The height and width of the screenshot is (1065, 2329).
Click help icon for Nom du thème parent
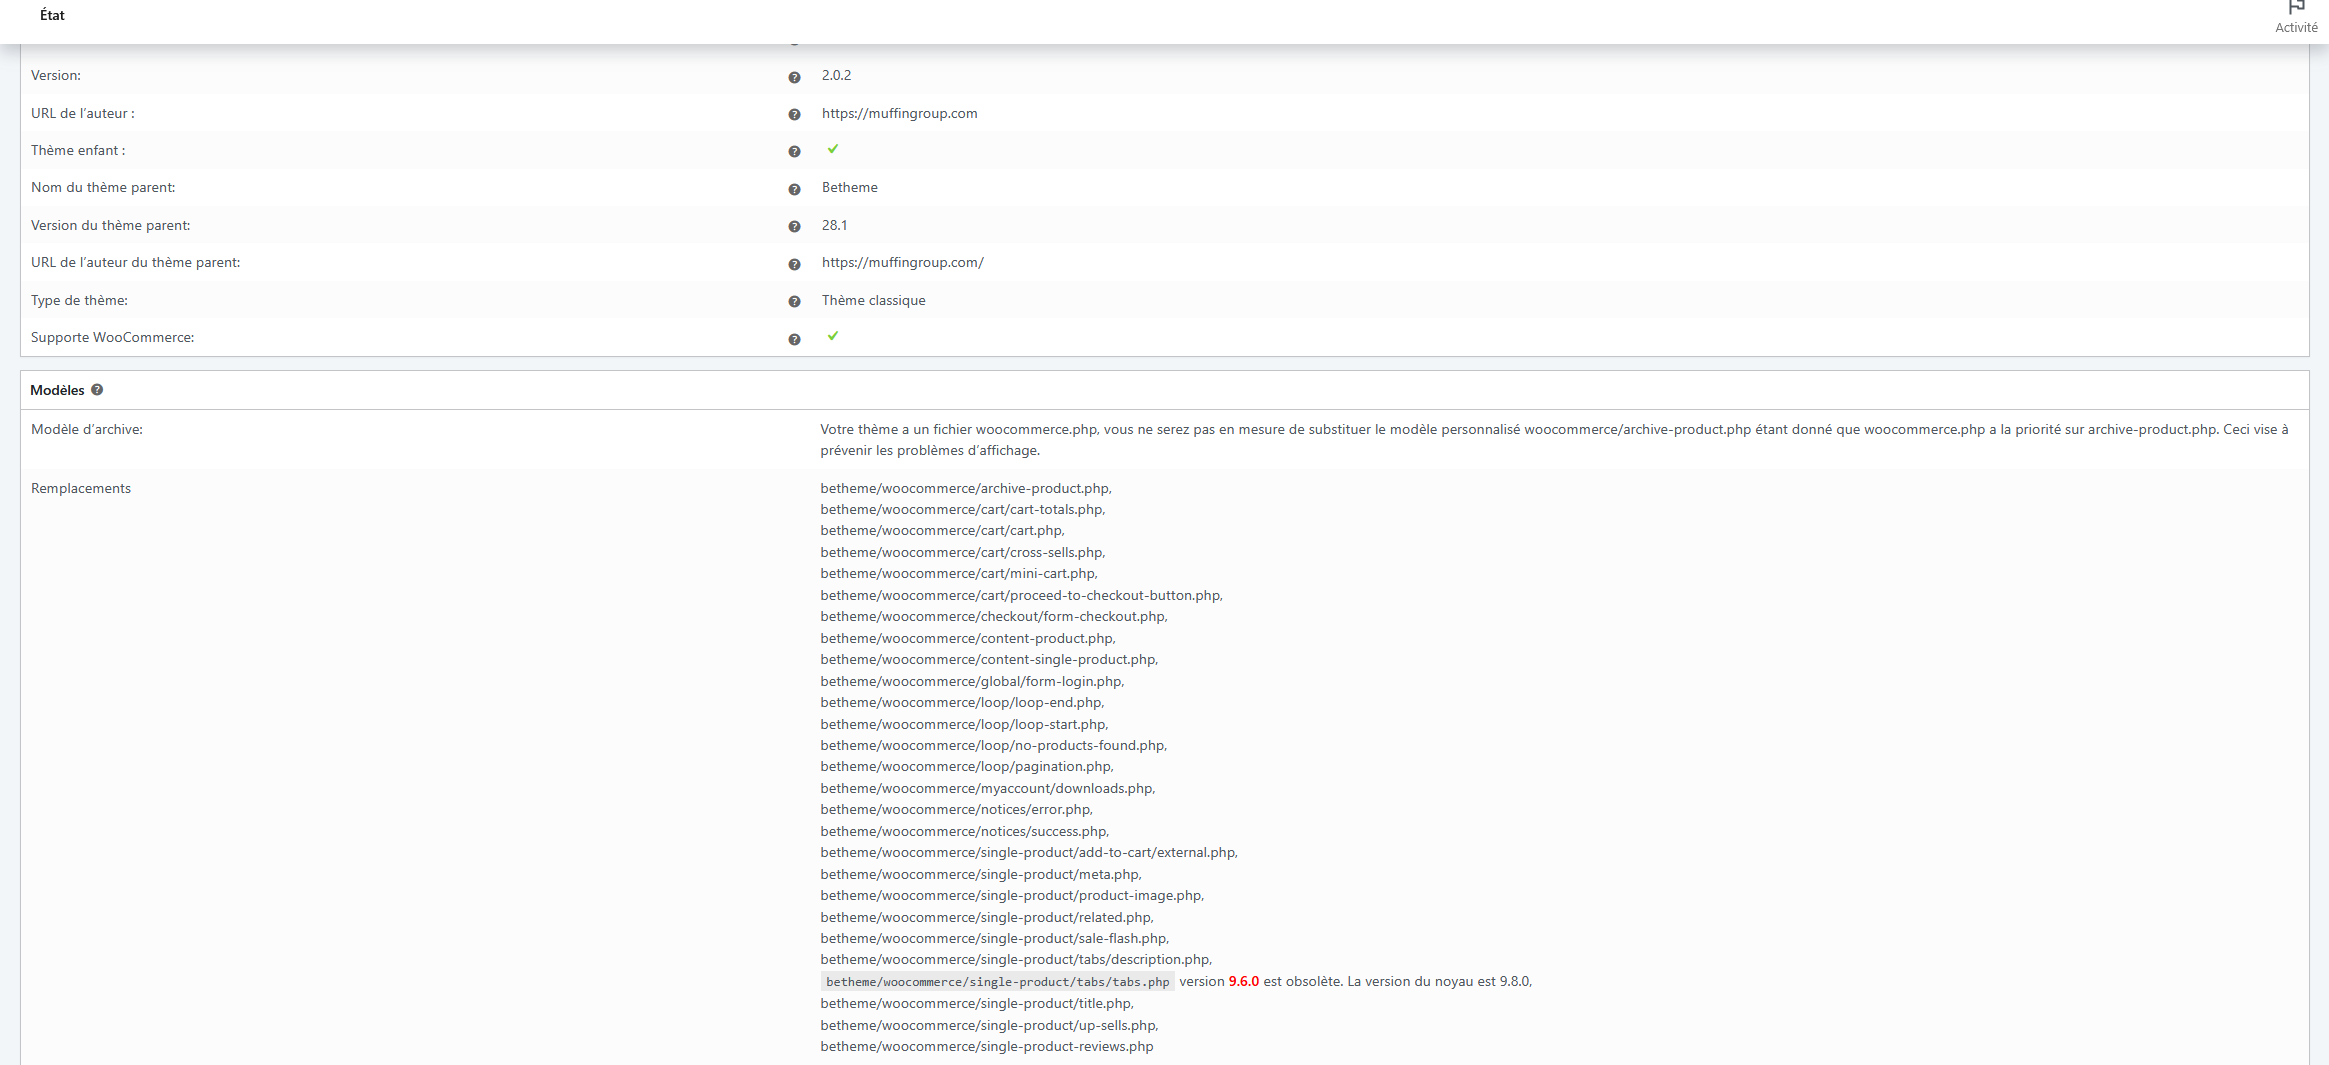794,190
